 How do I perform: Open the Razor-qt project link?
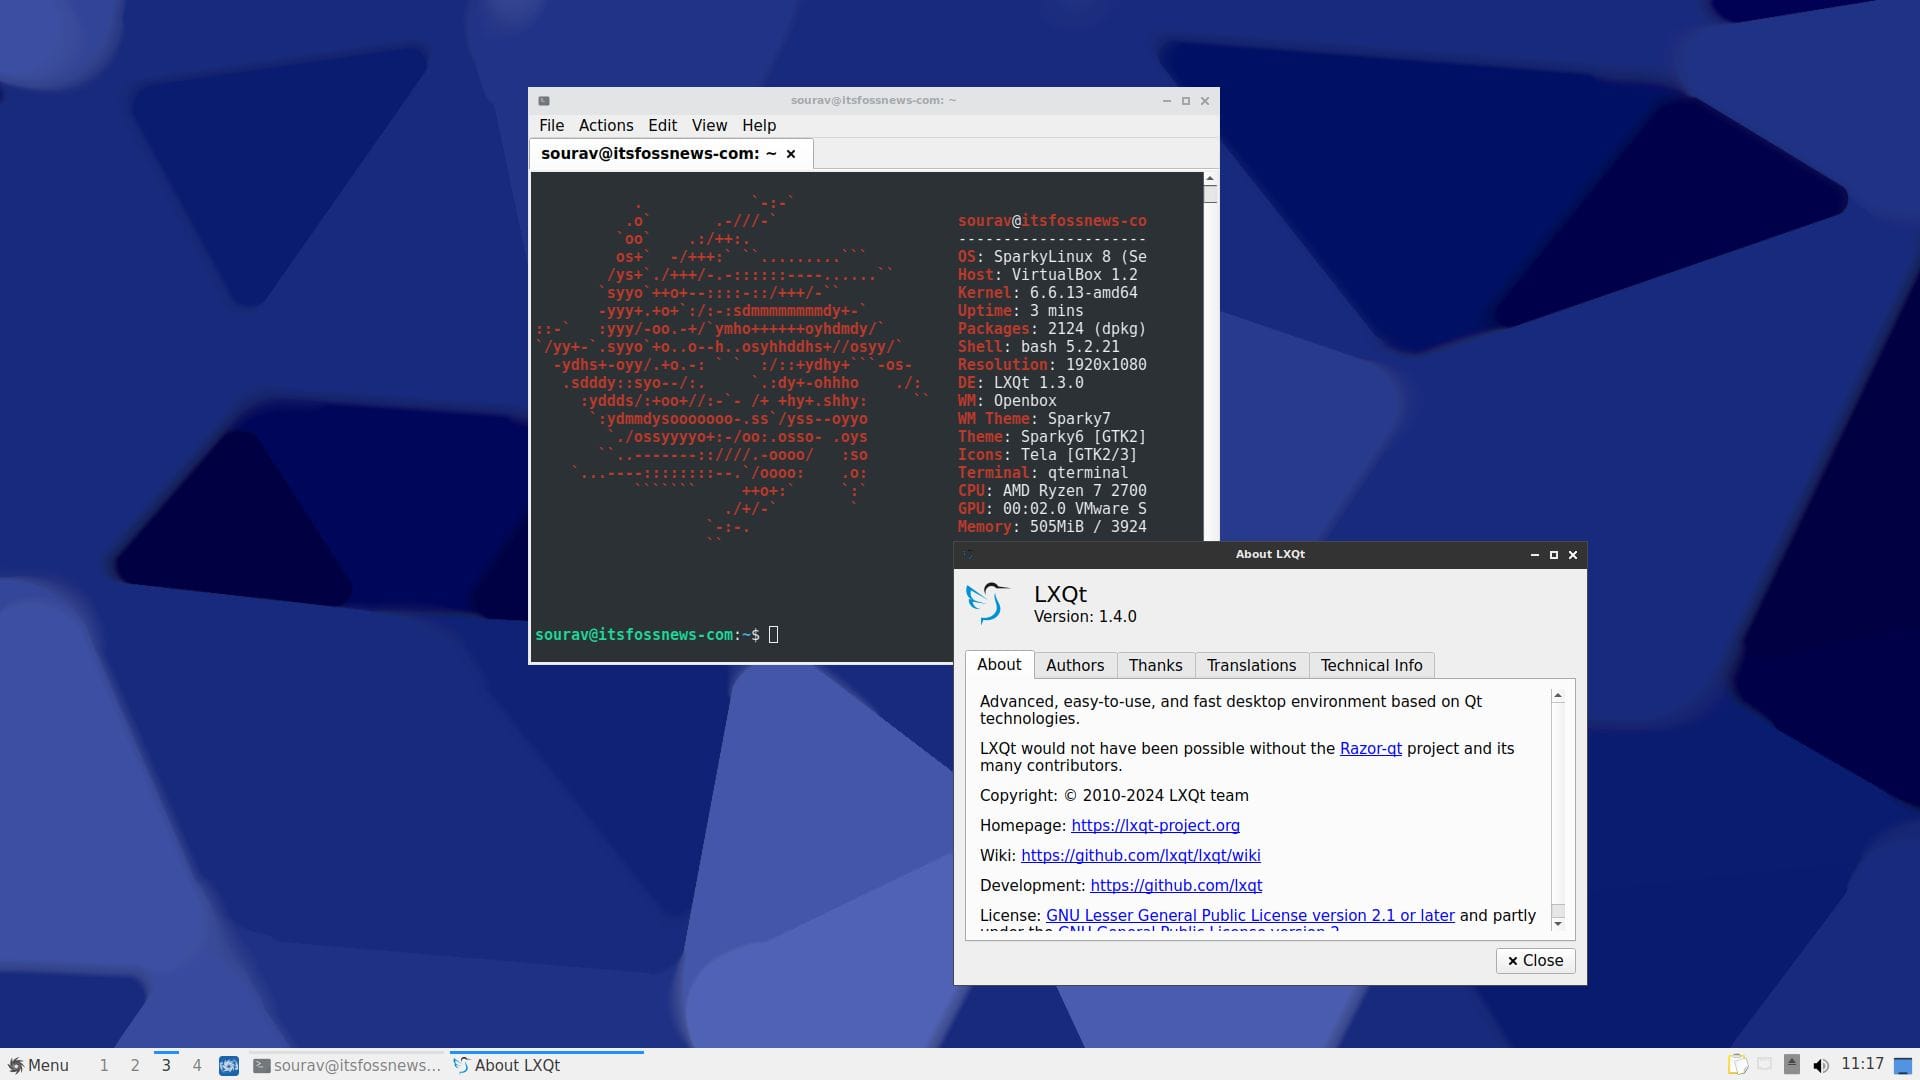1369,748
